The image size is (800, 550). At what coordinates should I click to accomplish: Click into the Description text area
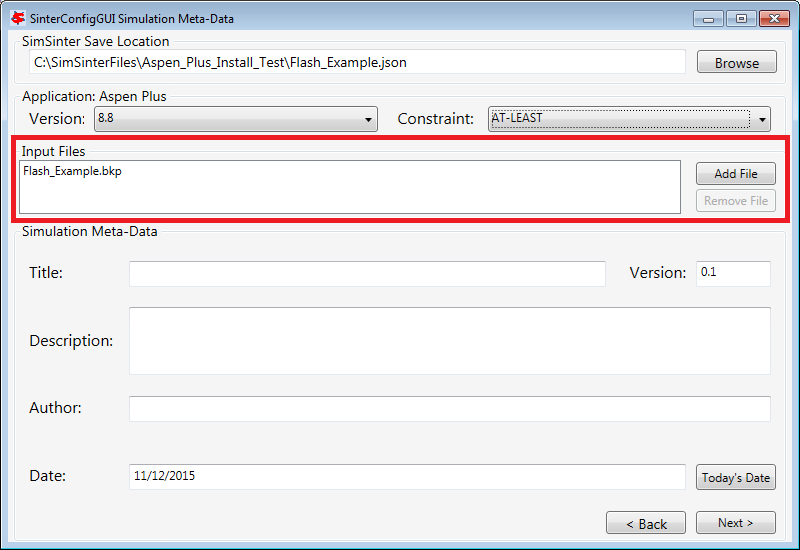(x=449, y=341)
